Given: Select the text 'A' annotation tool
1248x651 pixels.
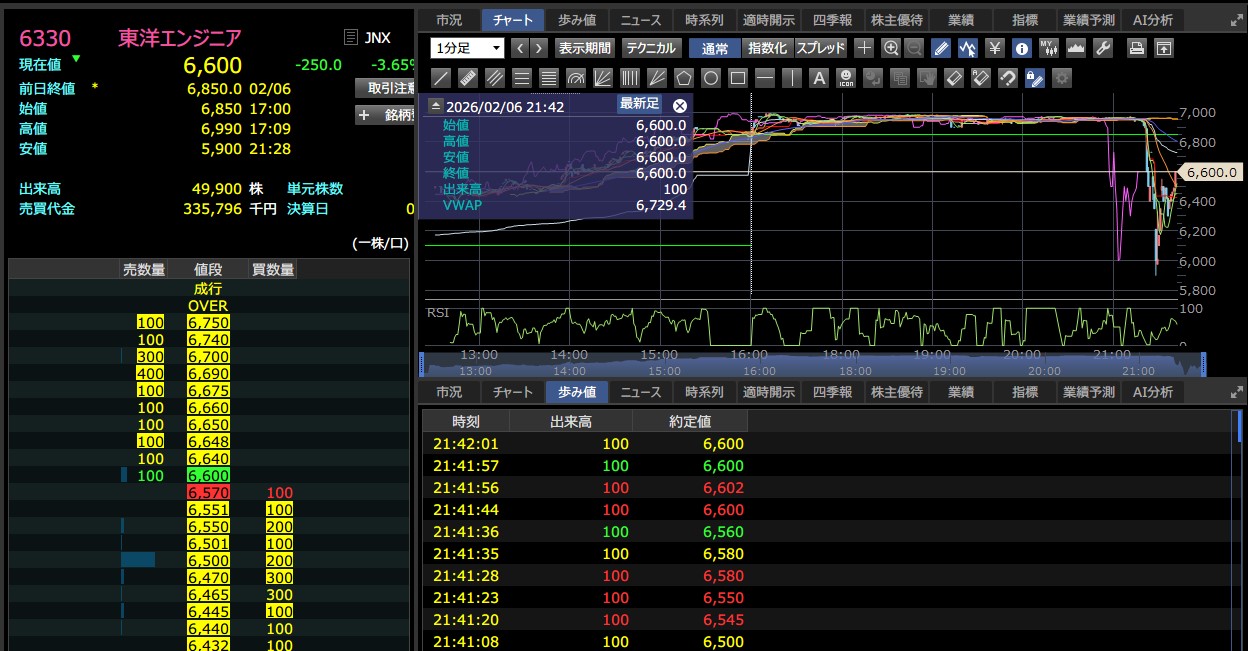Looking at the screenshot, I should (x=819, y=77).
